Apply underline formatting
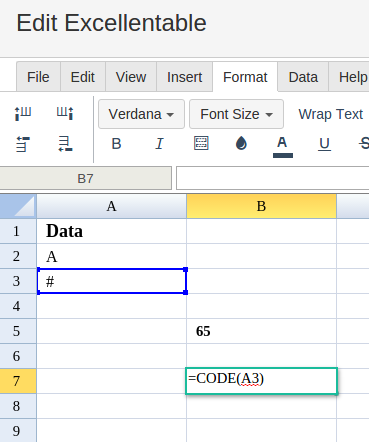Viewport: 369px width, 442px height. click(324, 144)
